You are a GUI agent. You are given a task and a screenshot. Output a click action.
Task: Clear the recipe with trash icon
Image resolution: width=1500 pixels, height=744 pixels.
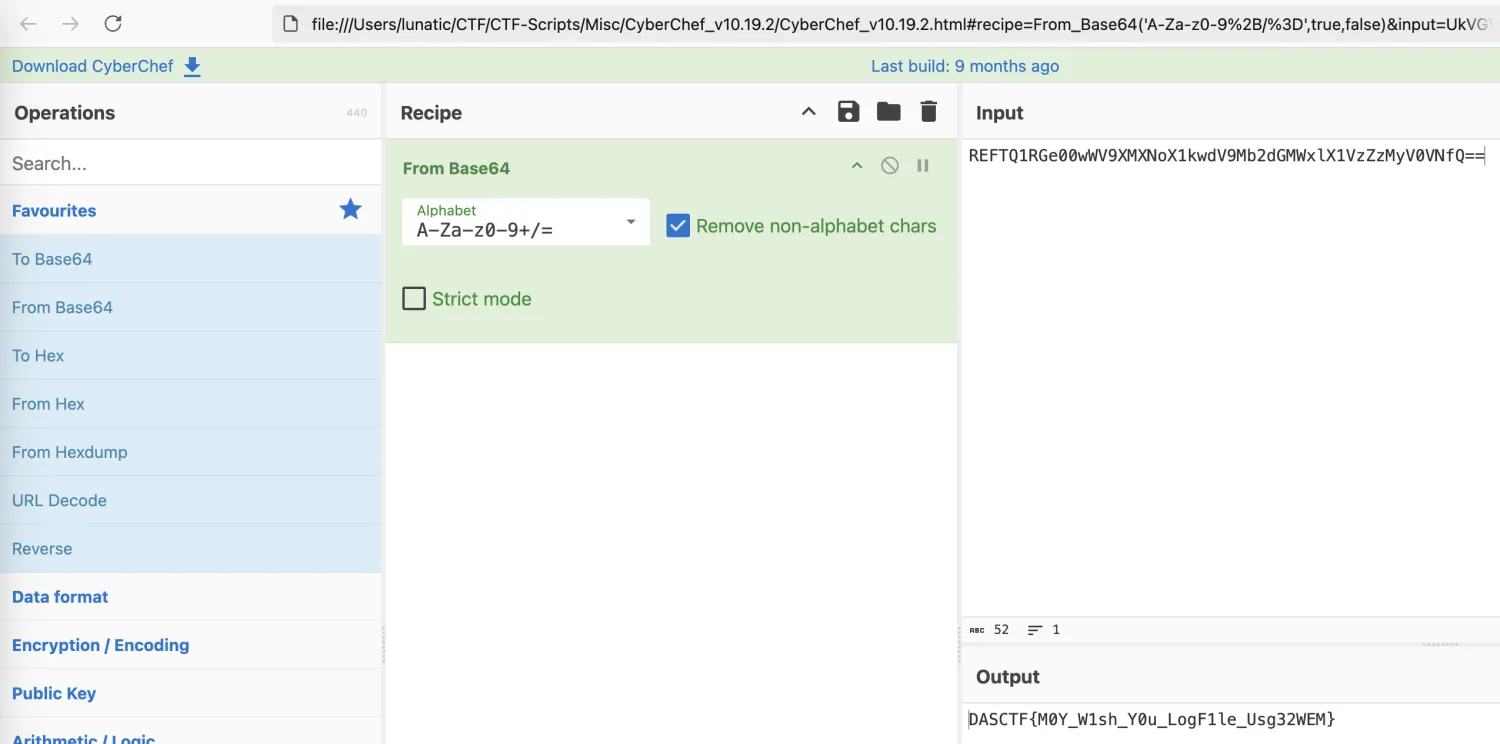929,112
